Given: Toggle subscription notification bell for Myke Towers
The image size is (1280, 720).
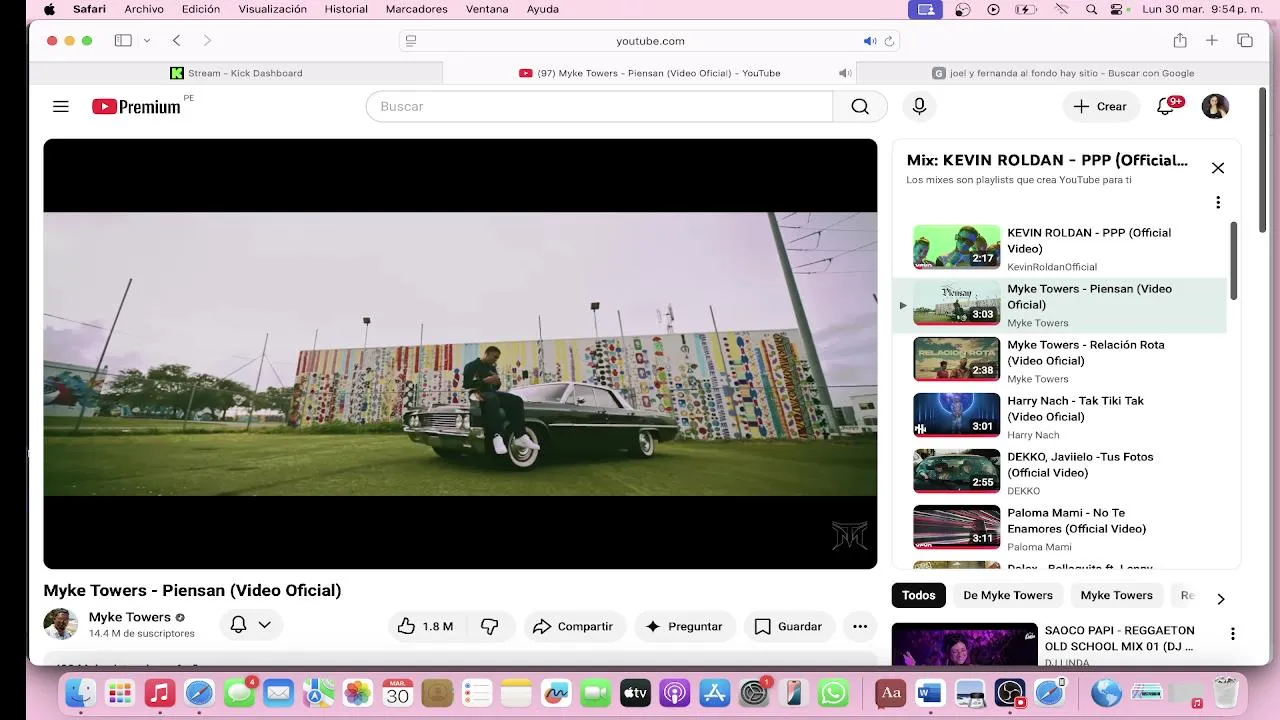Looking at the screenshot, I should 238,625.
